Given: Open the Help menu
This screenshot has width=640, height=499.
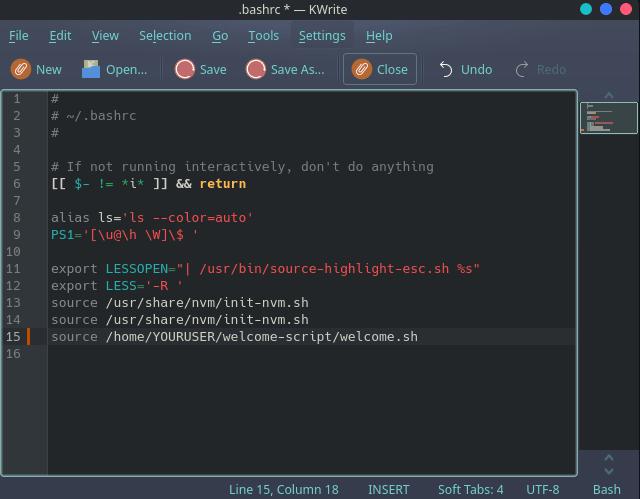Looking at the screenshot, I should (x=379, y=36).
